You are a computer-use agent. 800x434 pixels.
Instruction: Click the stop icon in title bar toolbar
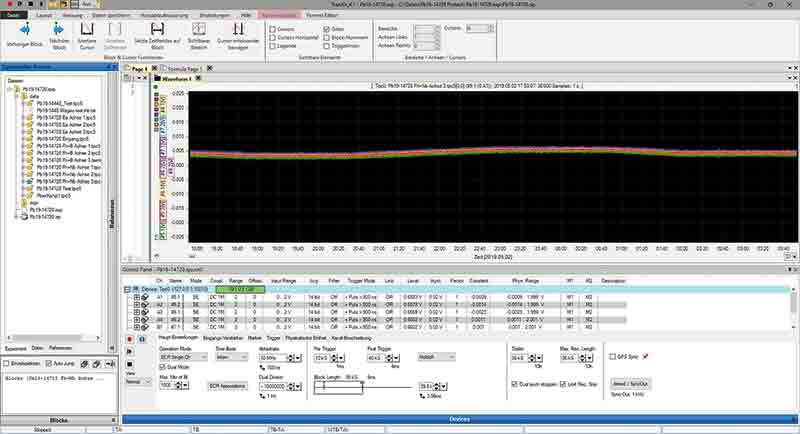click(31, 4)
